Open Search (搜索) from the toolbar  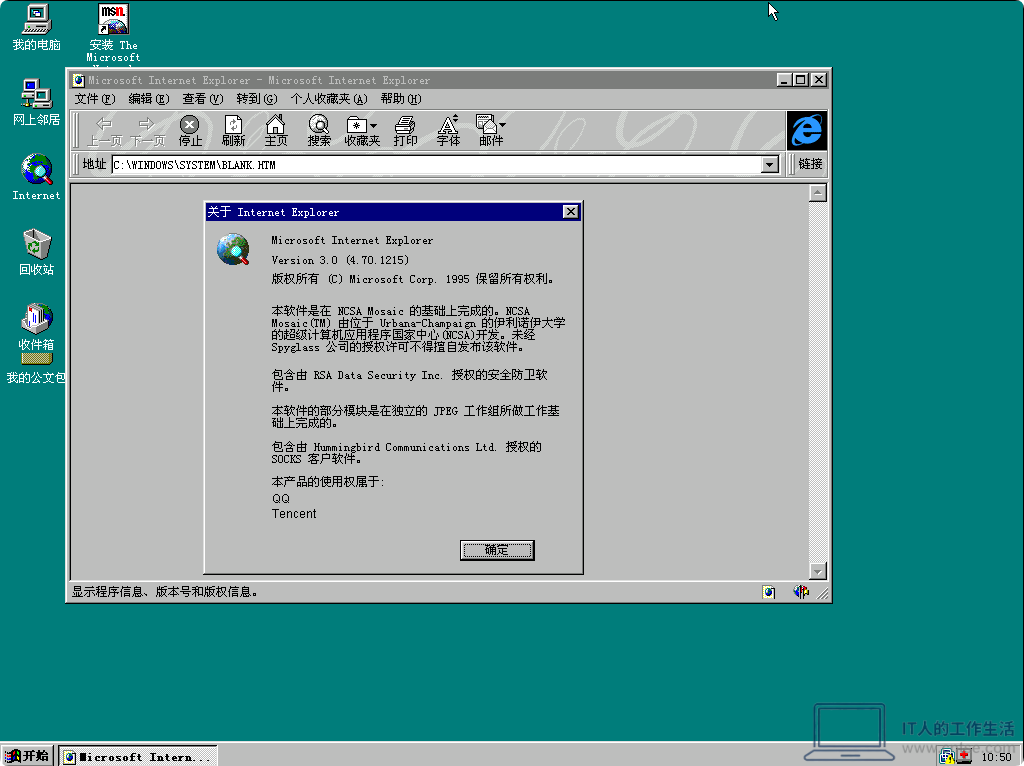pyautogui.click(x=319, y=131)
